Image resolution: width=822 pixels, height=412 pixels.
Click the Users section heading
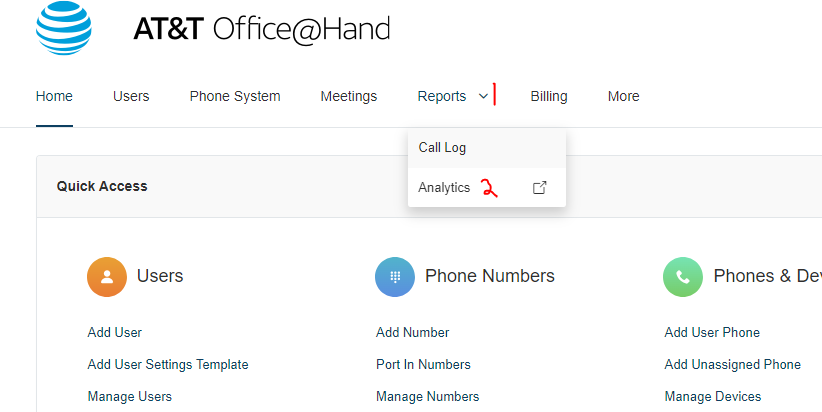[160, 276]
